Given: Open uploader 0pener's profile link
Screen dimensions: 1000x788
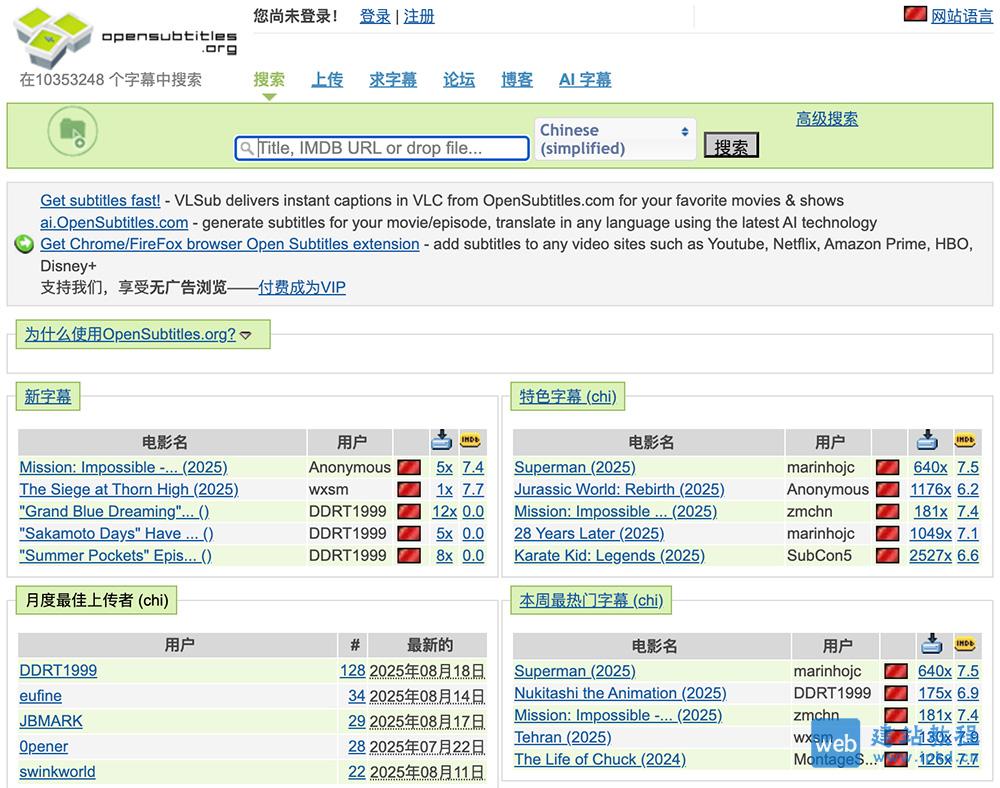Looking at the screenshot, I should tap(43, 747).
